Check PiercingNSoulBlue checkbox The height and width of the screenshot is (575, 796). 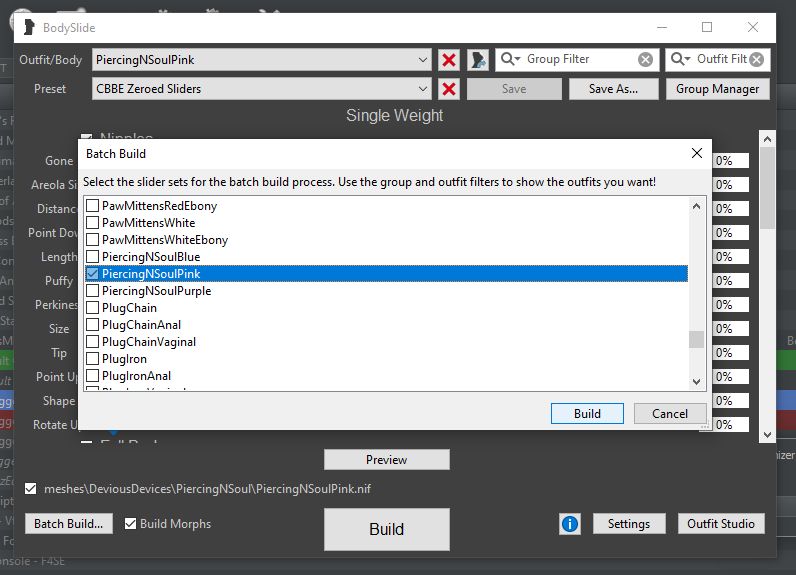(x=92, y=257)
